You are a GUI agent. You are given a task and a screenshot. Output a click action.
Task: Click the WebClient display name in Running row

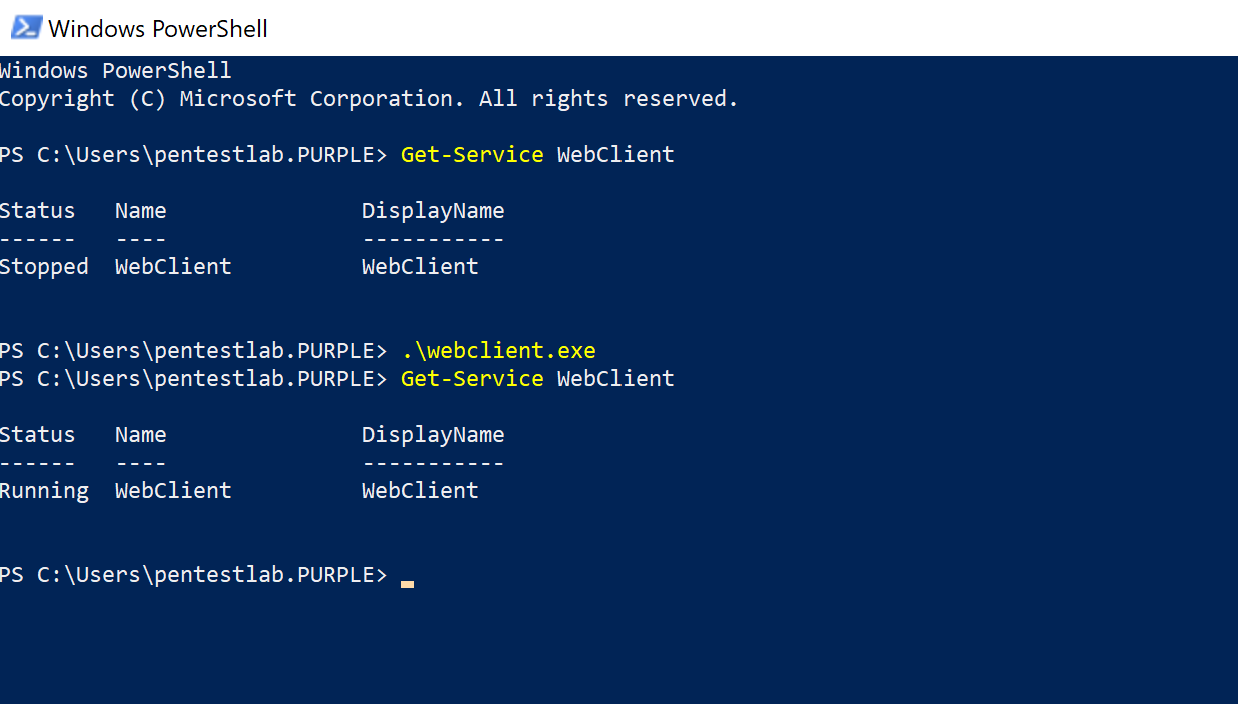pyautogui.click(x=420, y=491)
